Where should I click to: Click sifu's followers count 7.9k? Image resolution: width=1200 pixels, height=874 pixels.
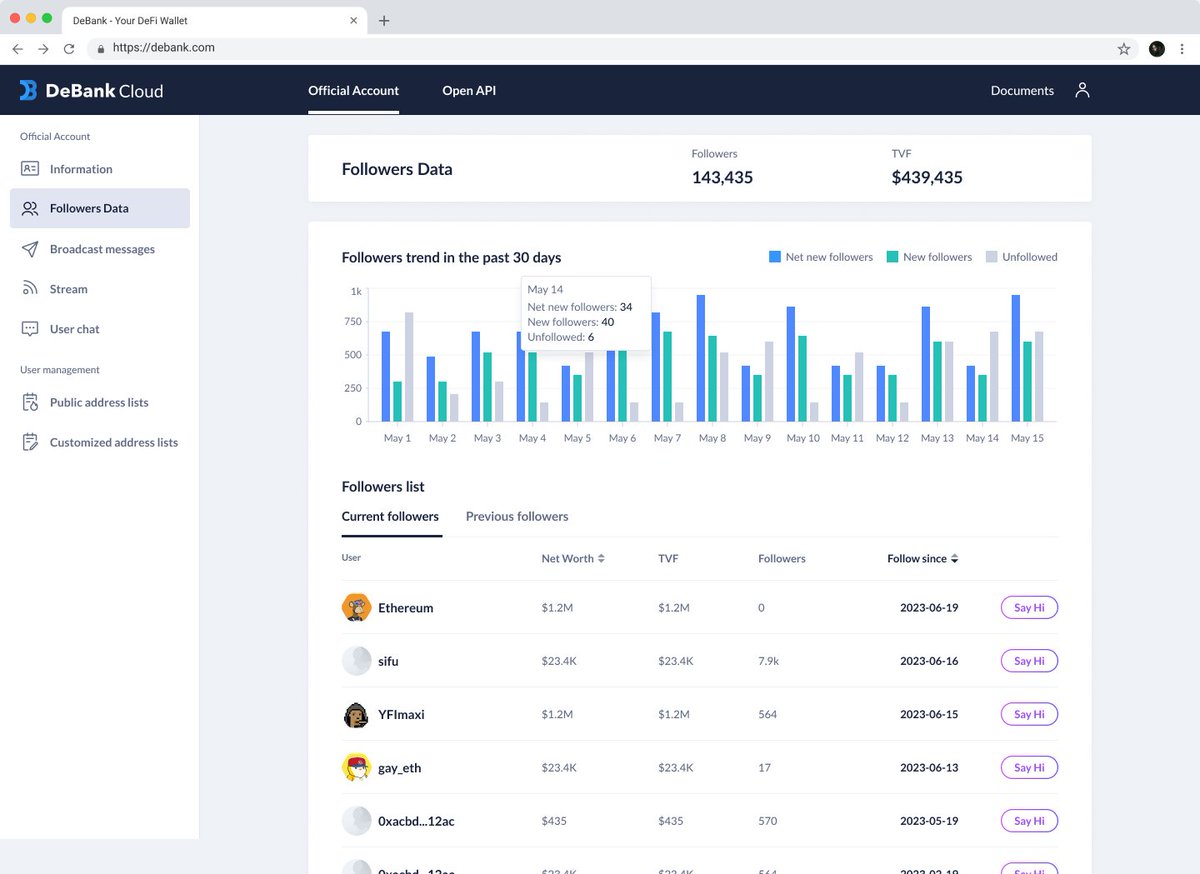[768, 661]
